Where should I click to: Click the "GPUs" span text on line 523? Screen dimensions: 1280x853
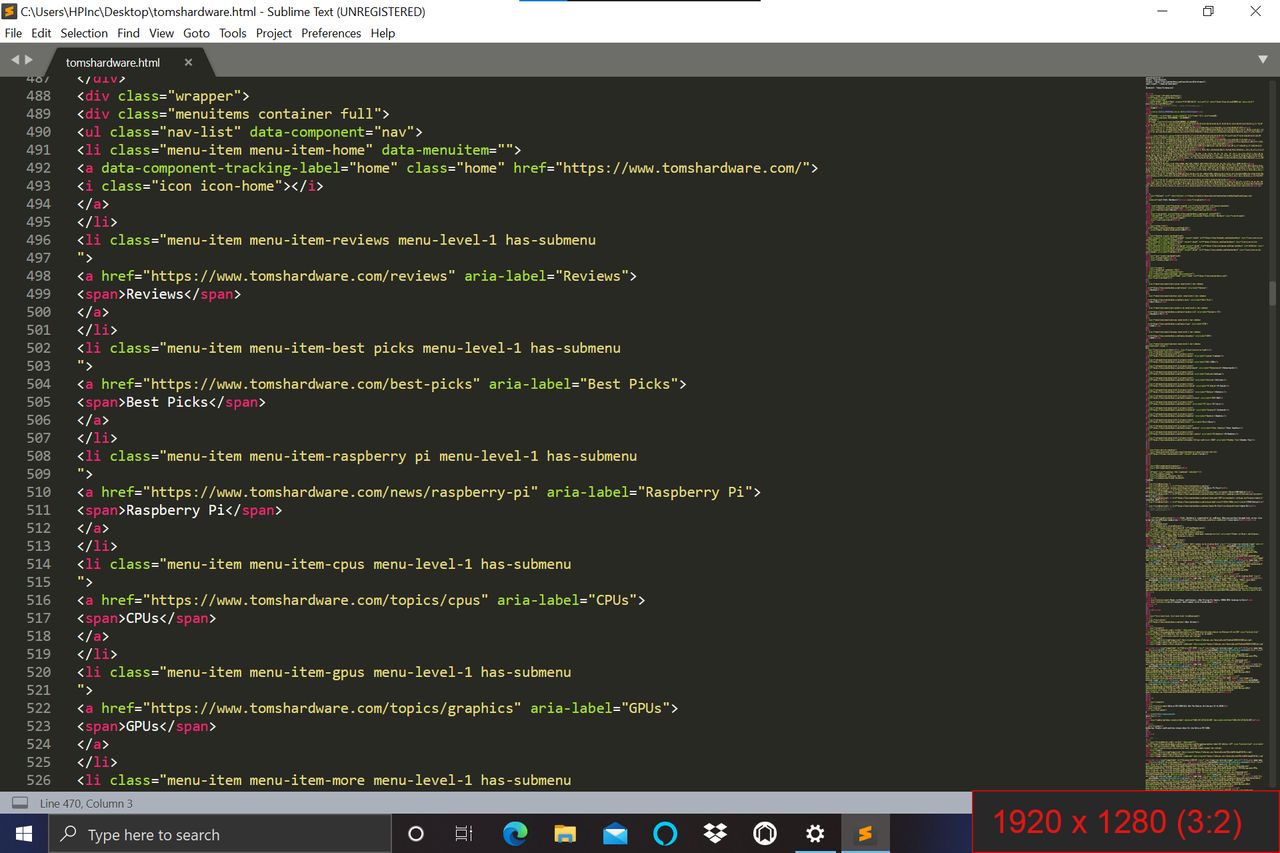point(142,726)
